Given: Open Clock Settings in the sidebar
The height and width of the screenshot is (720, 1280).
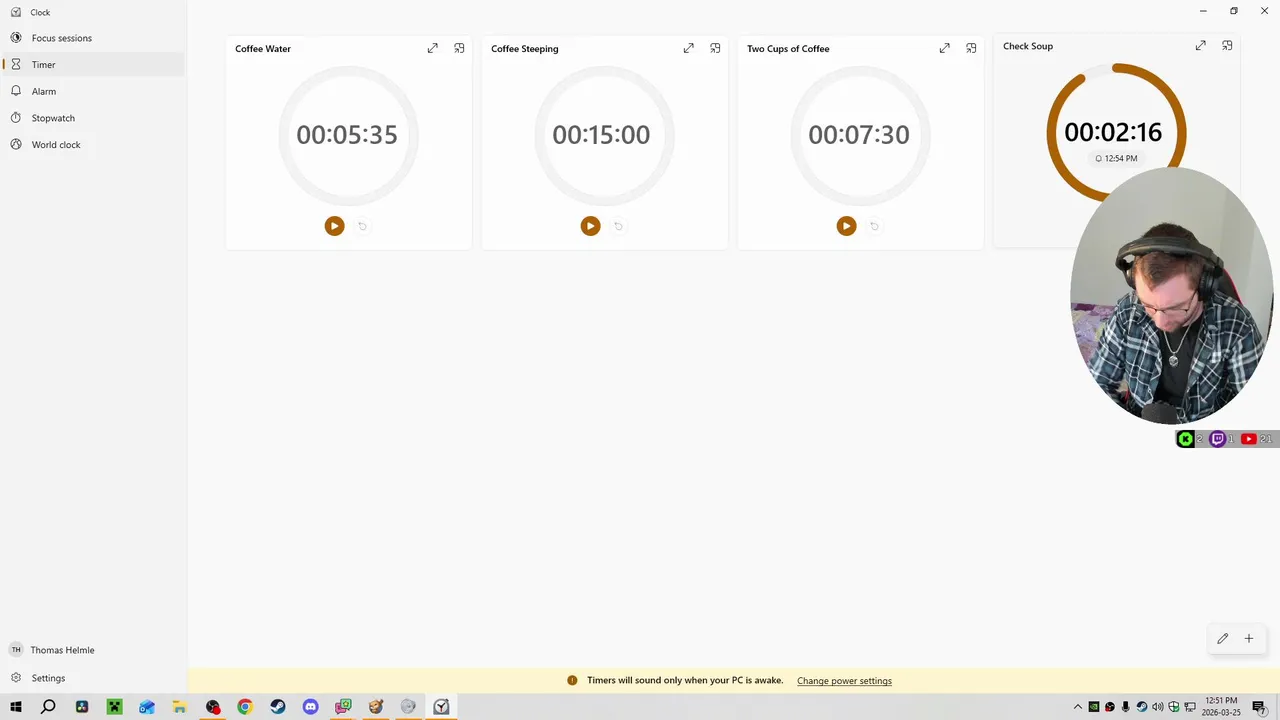Looking at the screenshot, I should tap(93, 678).
